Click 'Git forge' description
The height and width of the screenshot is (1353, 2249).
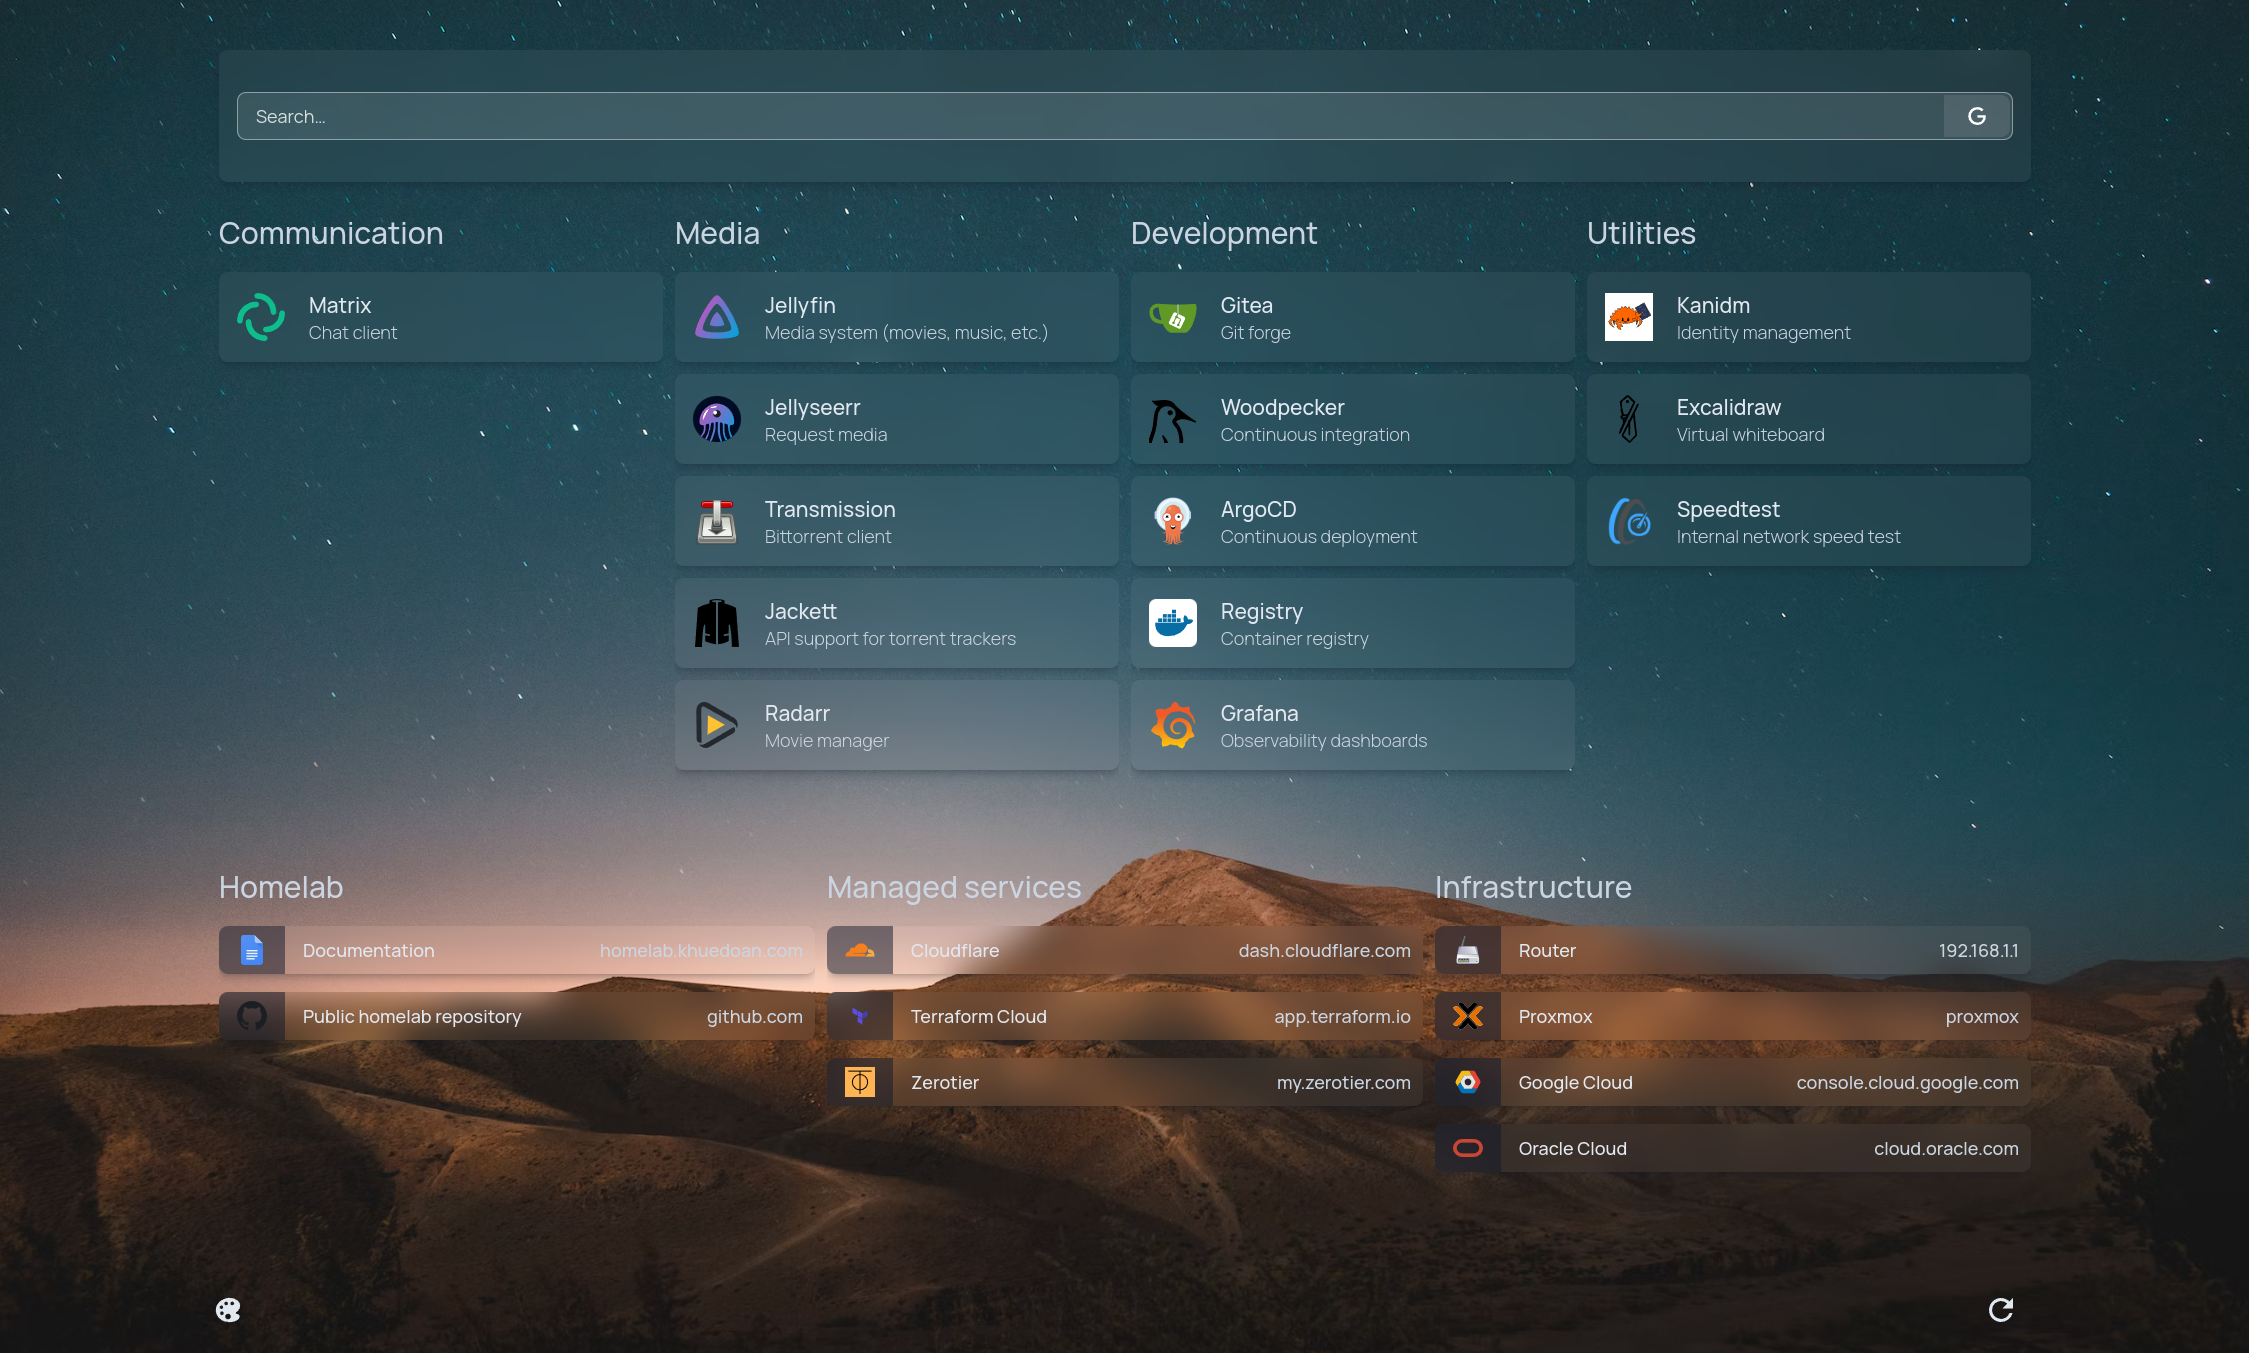1255,332
